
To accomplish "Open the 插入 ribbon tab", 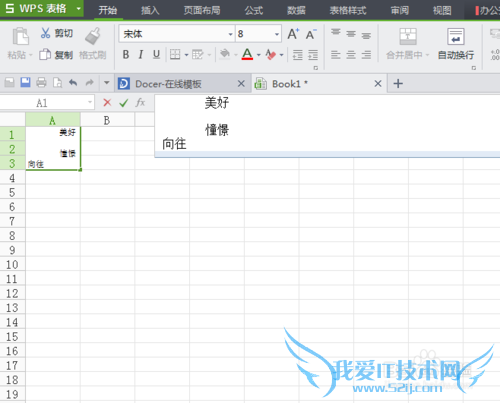I will pos(150,10).
